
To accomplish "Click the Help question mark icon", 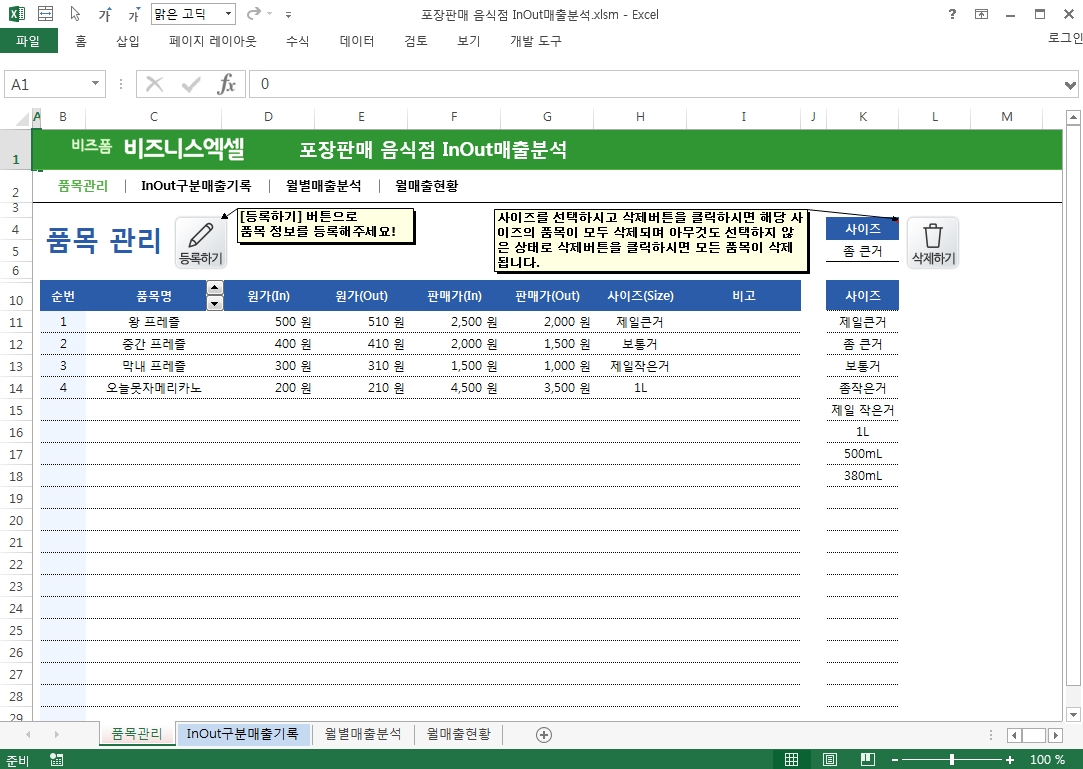I will coord(951,15).
